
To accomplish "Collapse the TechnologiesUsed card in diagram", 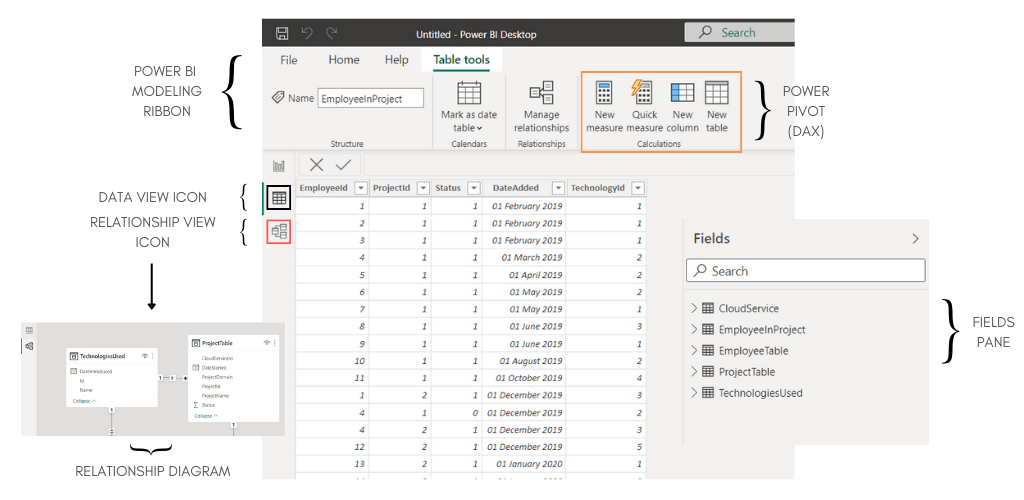I will tap(85, 401).
